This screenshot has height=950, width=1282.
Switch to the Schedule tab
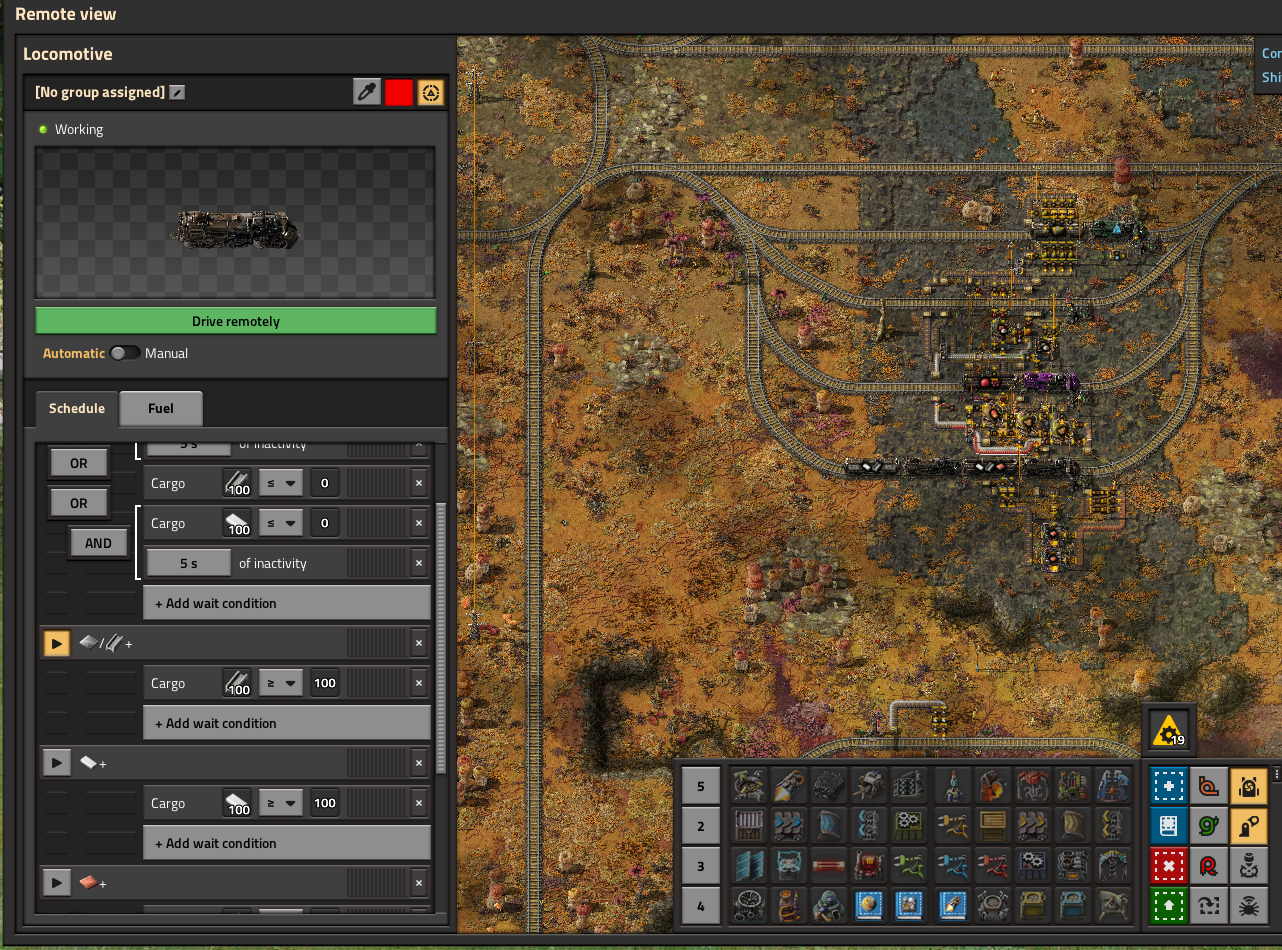(77, 408)
